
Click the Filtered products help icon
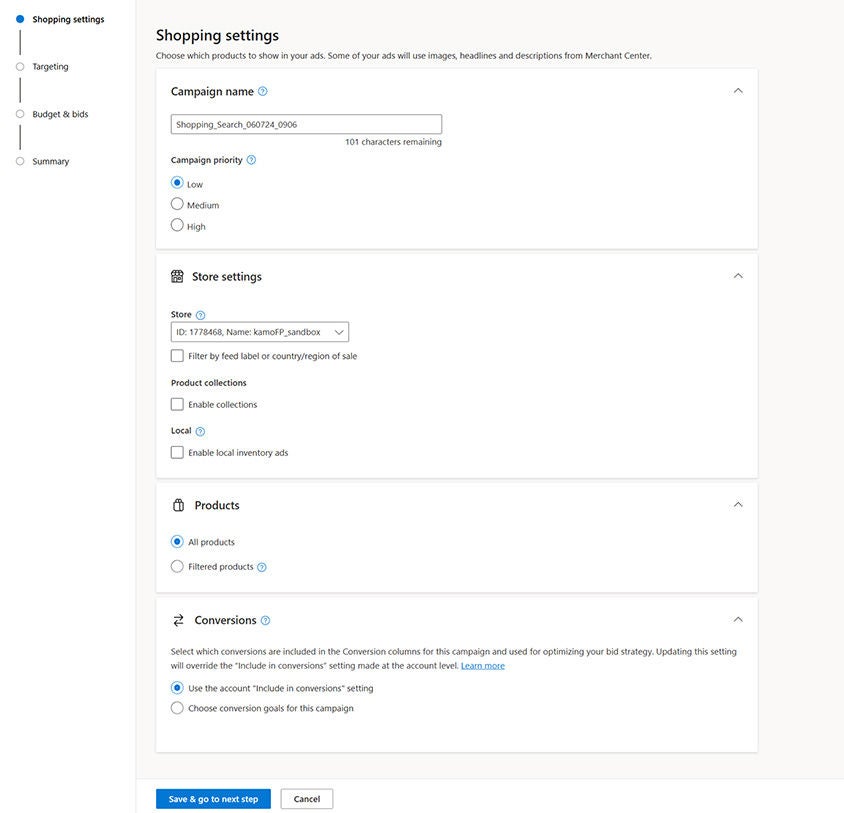coord(262,567)
